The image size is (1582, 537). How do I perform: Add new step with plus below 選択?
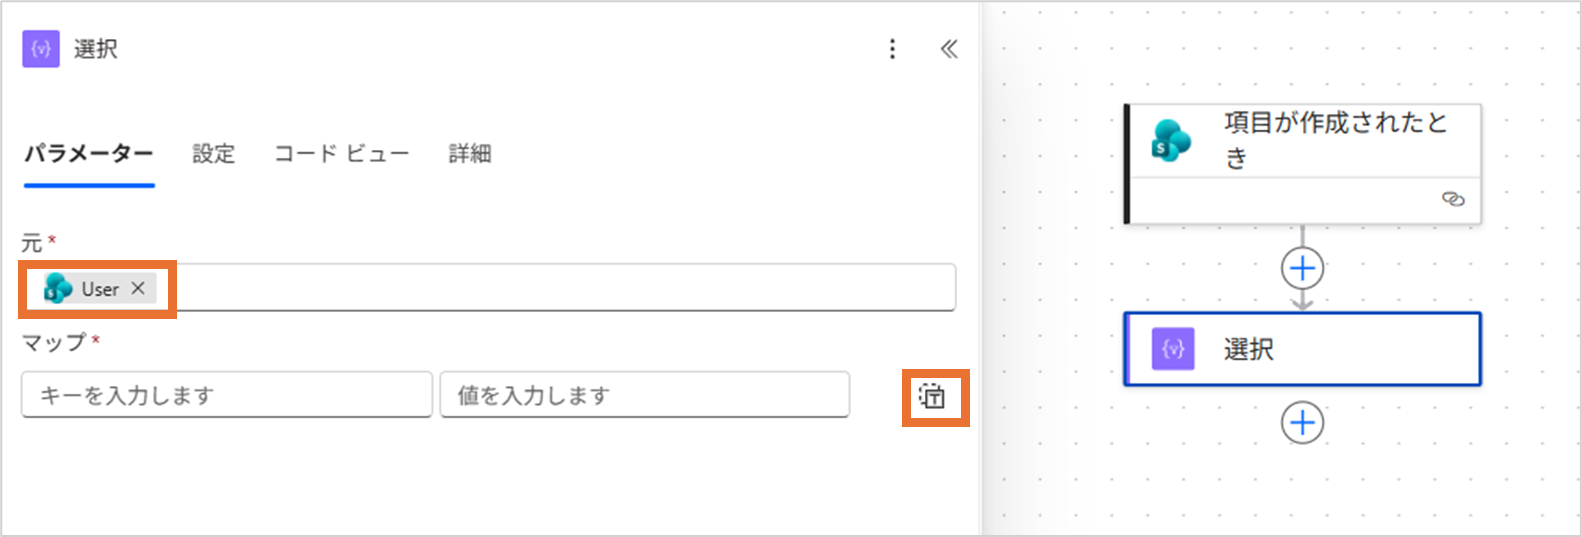[1302, 423]
